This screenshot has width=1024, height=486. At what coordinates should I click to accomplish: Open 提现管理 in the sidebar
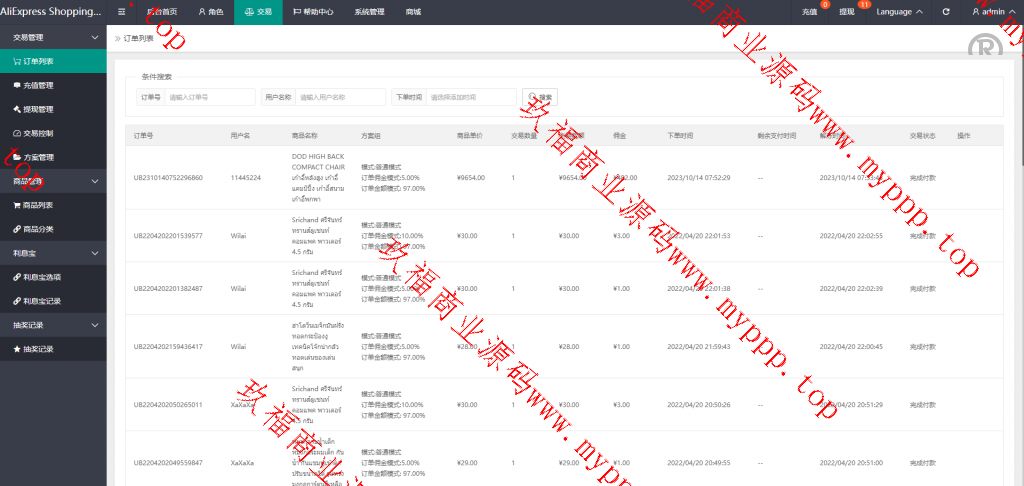click(38, 109)
